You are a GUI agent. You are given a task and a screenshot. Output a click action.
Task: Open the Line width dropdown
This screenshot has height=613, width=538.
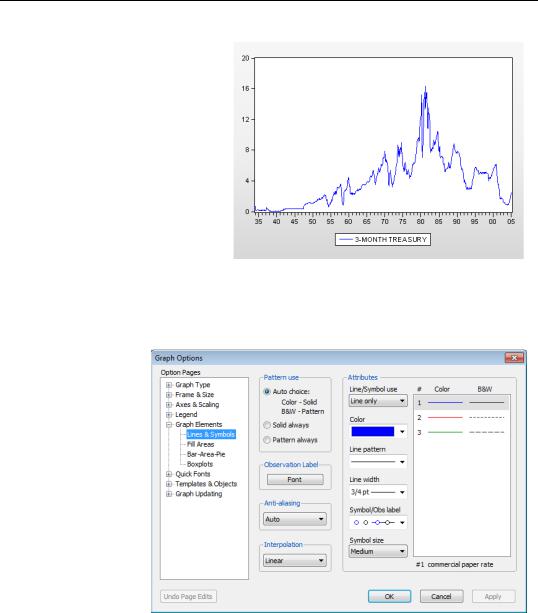coord(378,492)
